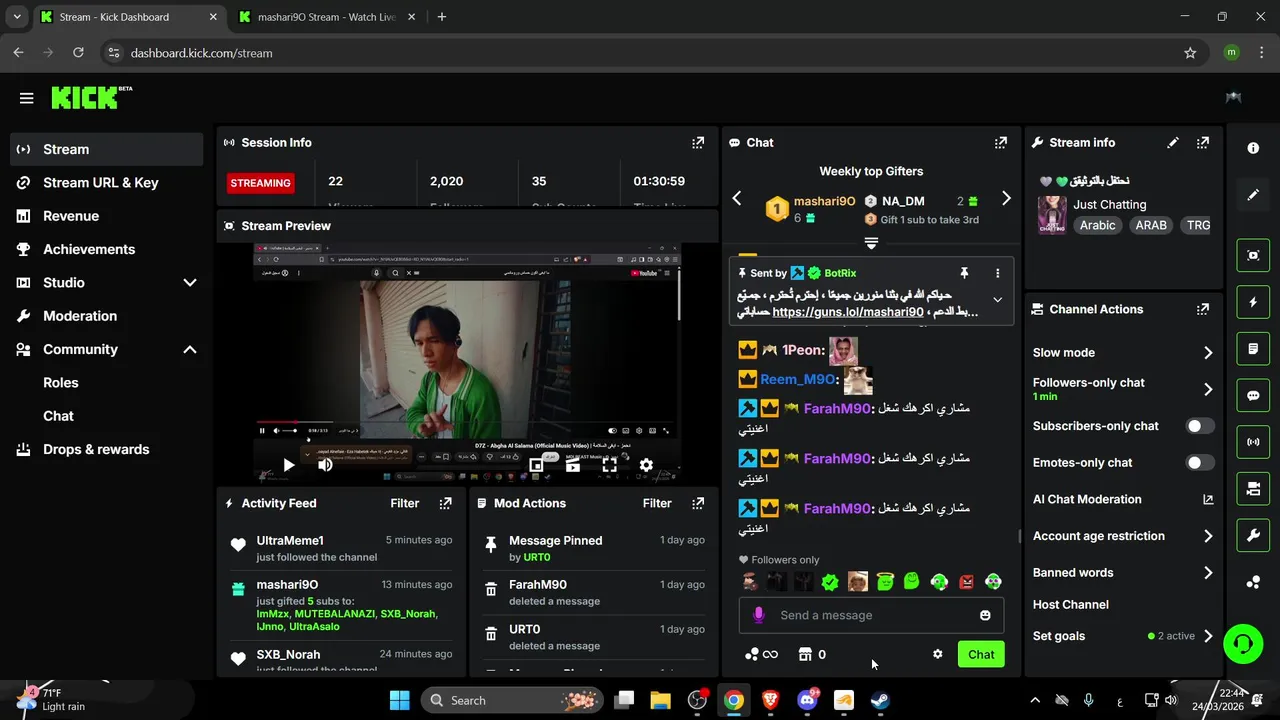Switch stream preview to theater mode
This screenshot has height=720, width=1280.
(x=573, y=465)
